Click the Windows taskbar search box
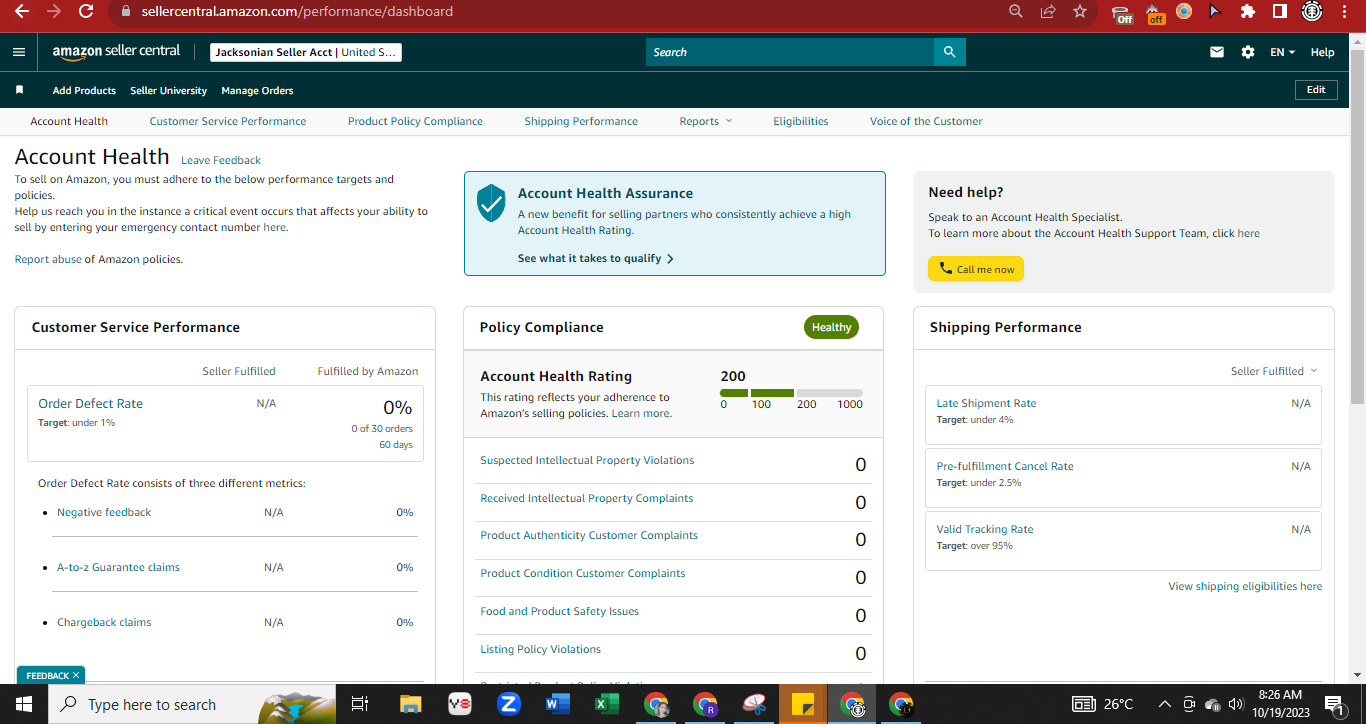This screenshot has width=1366, height=724. click(x=192, y=704)
